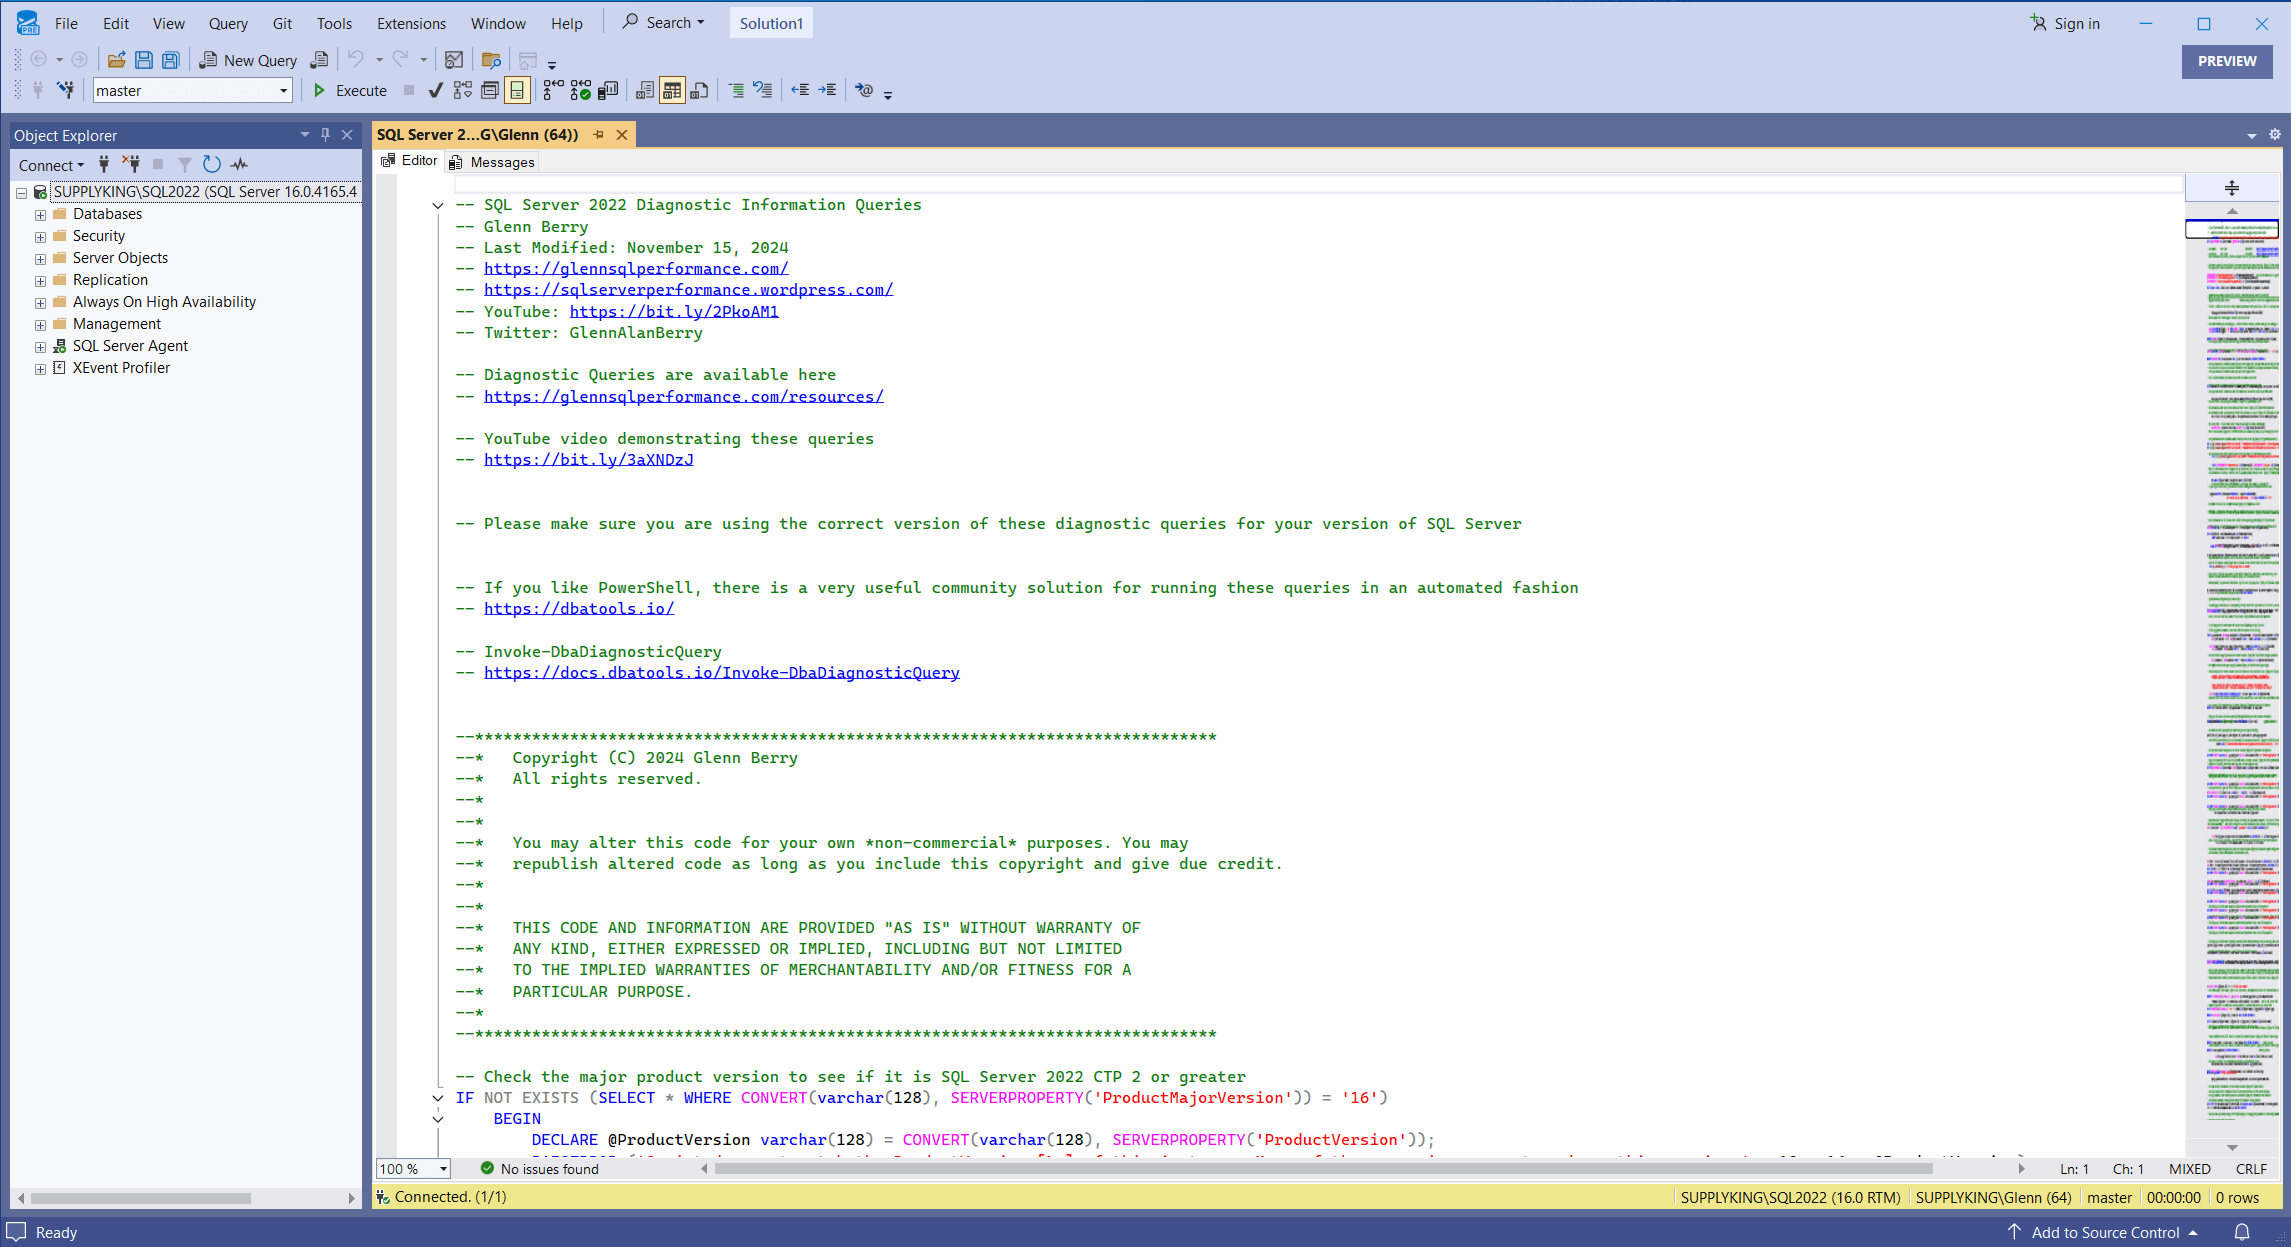This screenshot has height=1247, width=2291.
Task: Switch to the Messages tab
Action: point(492,162)
